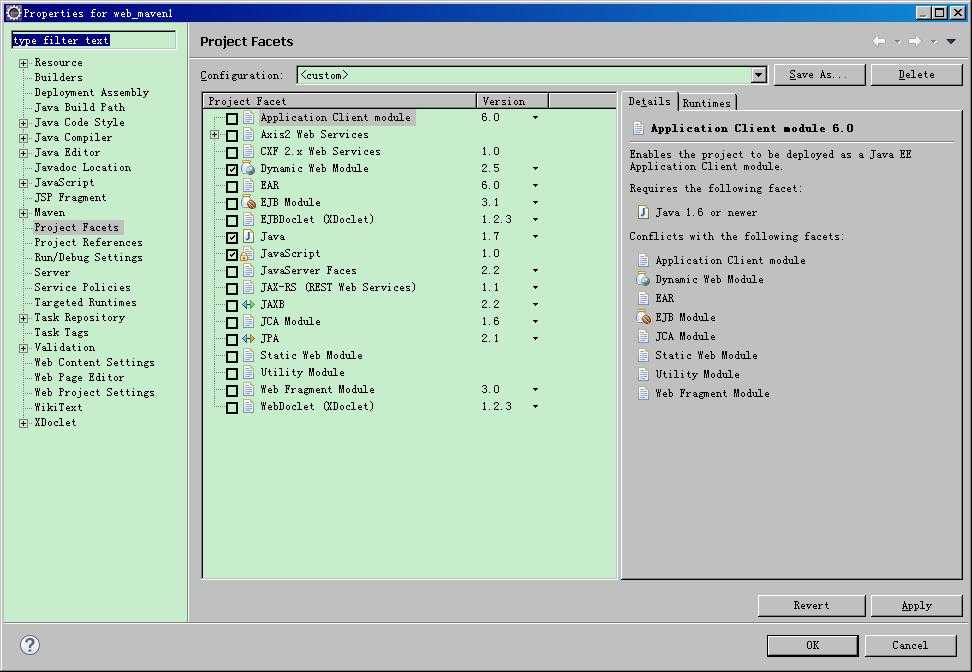Click the Details header Application Client module icon
The width and height of the screenshot is (972, 672).
637,128
